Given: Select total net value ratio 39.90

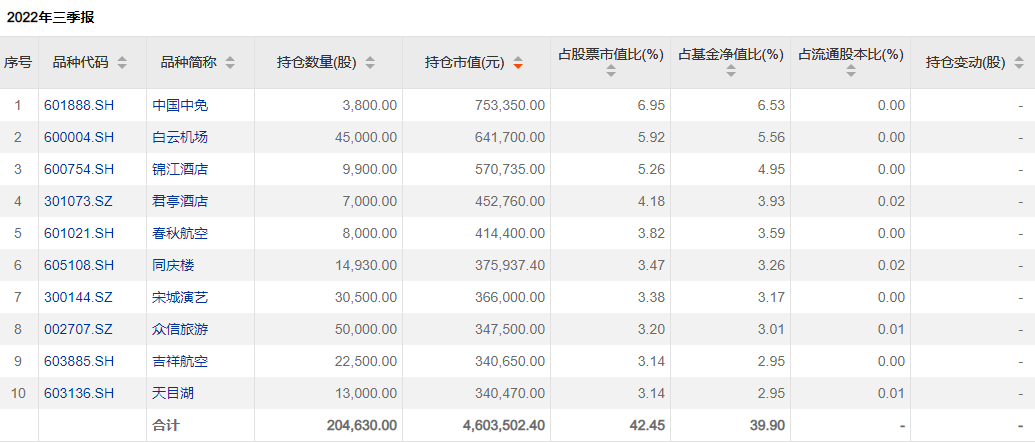Looking at the screenshot, I should click(x=770, y=426).
